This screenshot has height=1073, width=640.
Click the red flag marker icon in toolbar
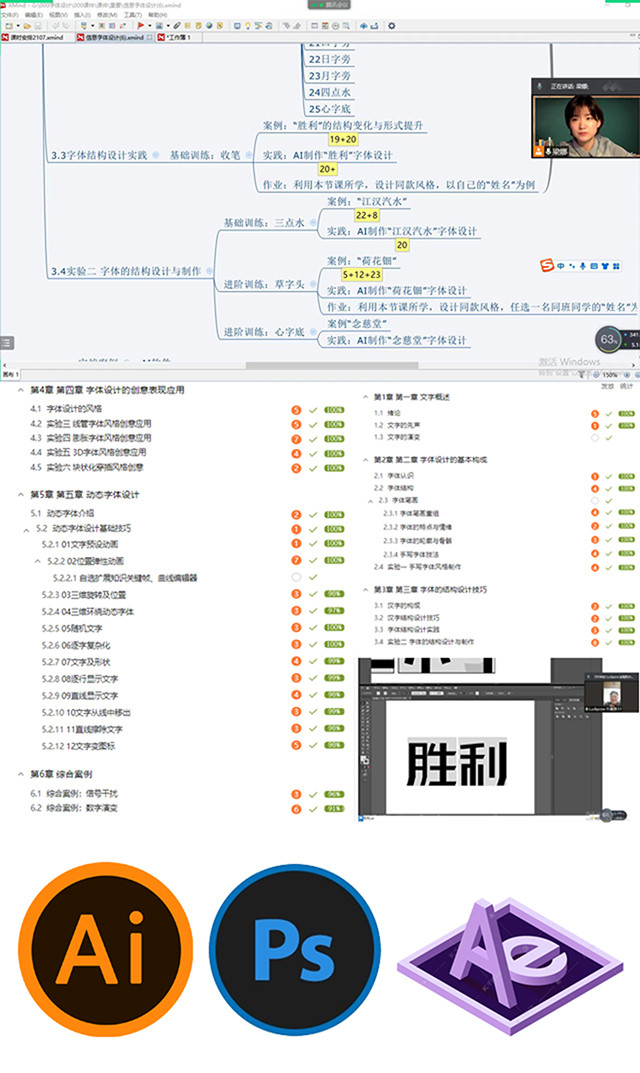[140, 26]
